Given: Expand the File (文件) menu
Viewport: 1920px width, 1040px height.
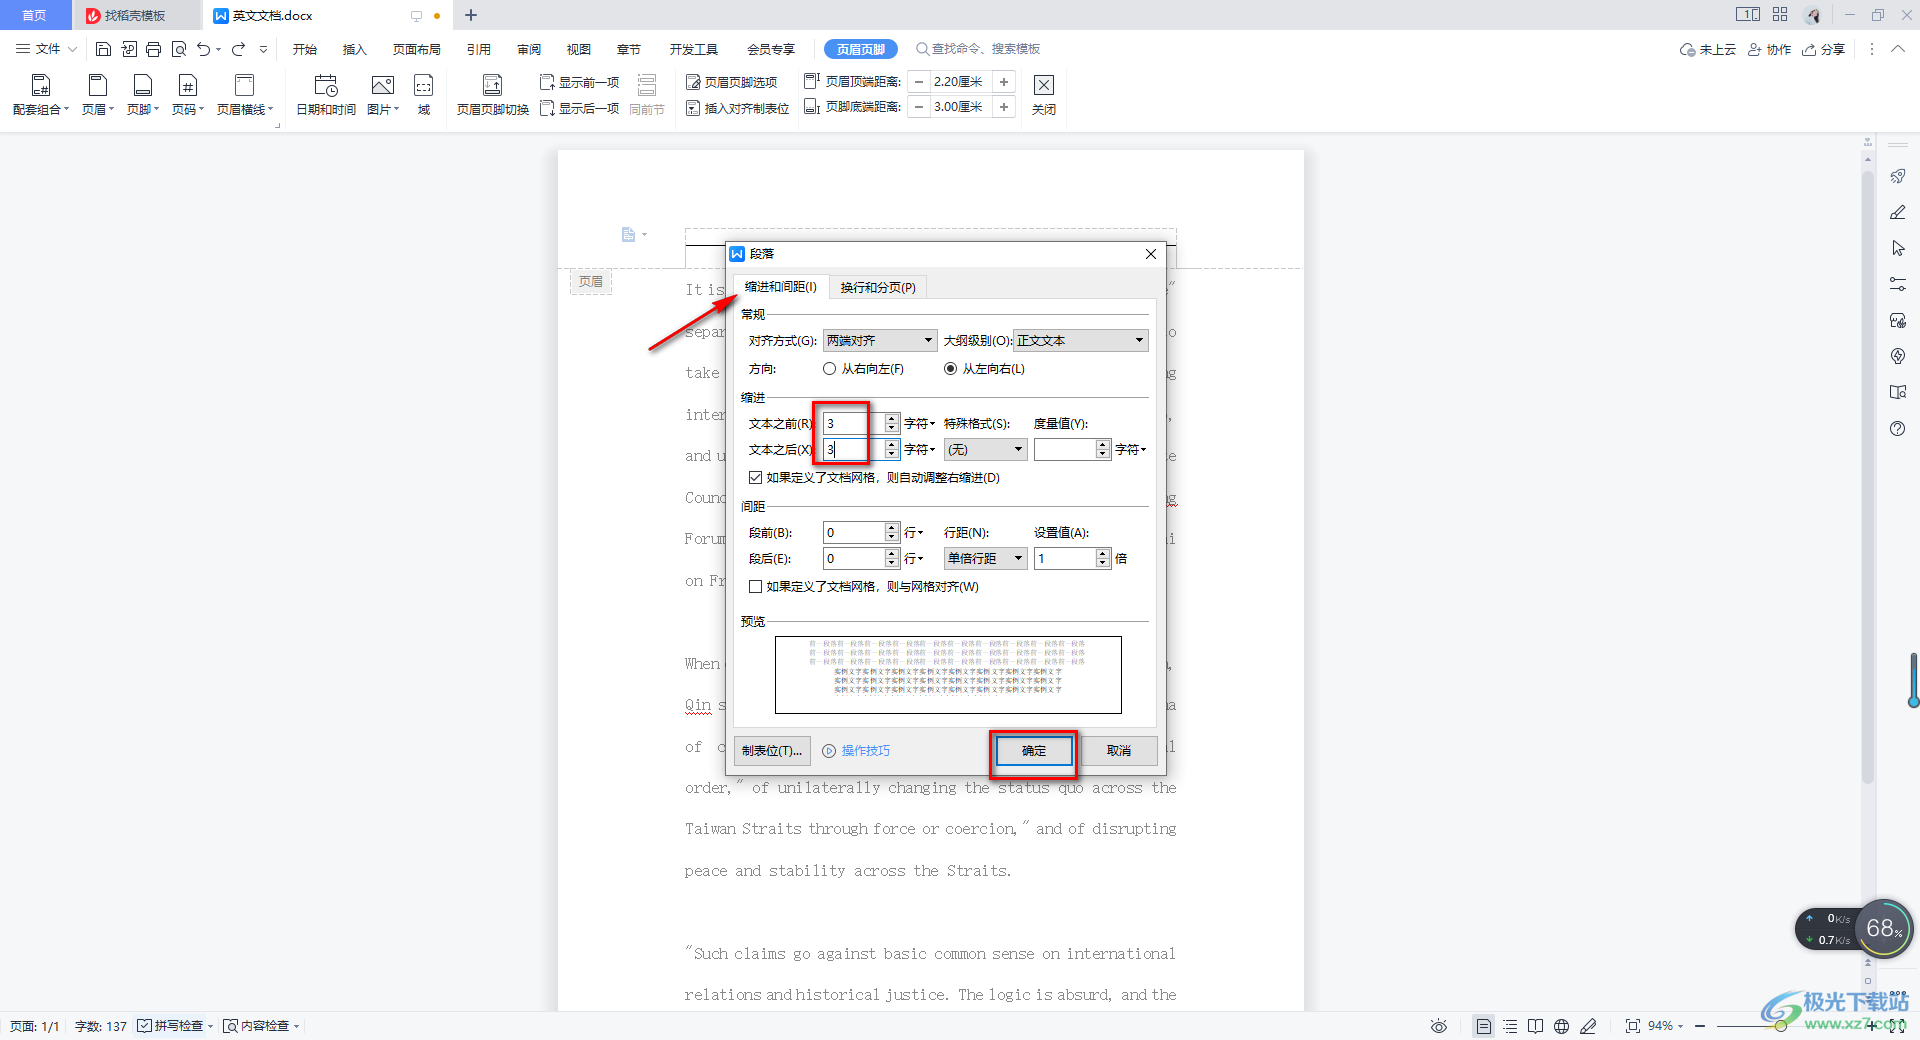Looking at the screenshot, I should point(46,49).
